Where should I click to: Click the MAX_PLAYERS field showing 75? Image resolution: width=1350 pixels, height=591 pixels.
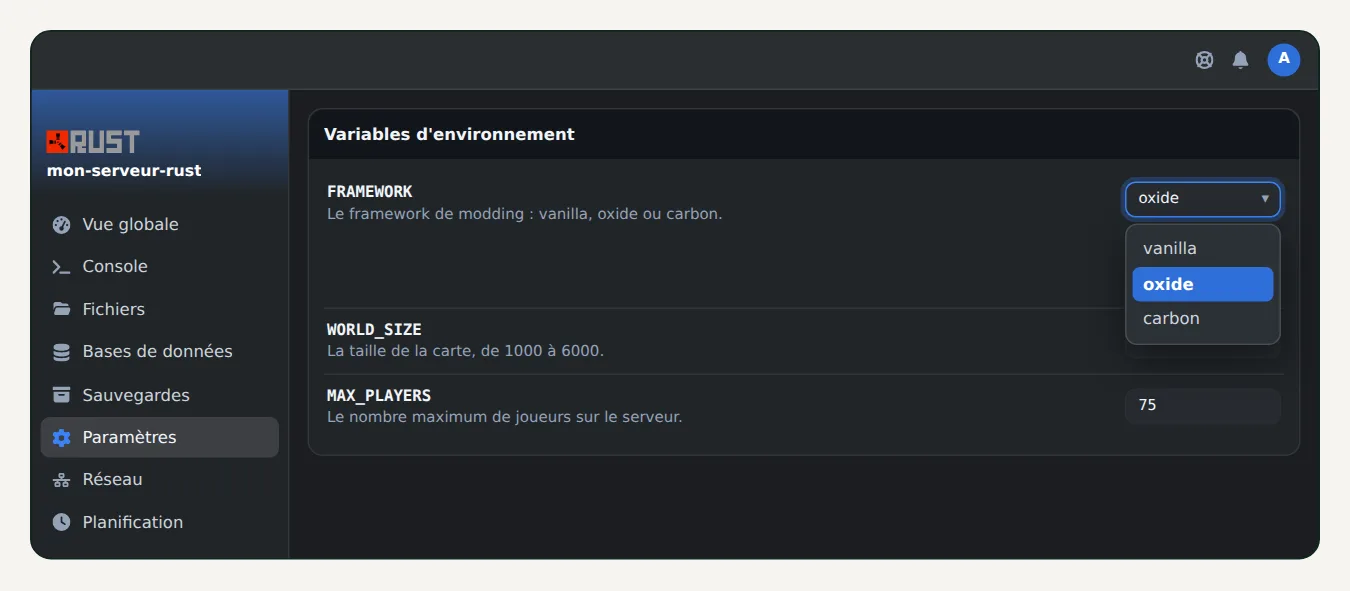point(1203,406)
